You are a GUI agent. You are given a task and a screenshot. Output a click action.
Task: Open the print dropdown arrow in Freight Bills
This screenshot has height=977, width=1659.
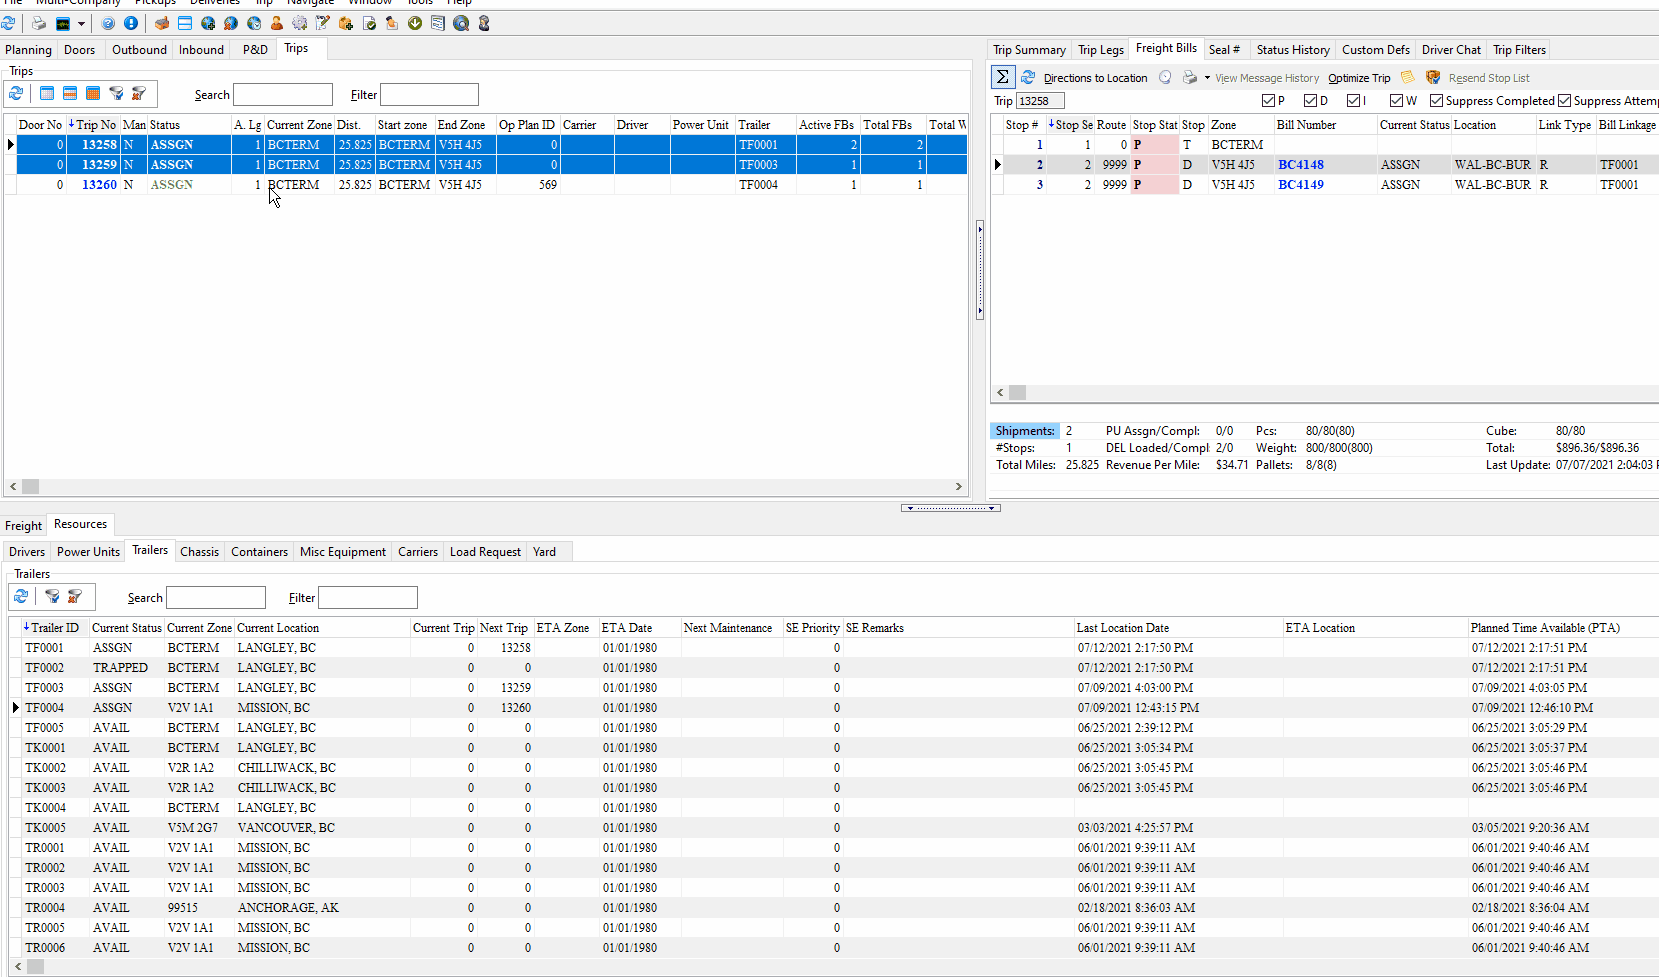point(1207,78)
